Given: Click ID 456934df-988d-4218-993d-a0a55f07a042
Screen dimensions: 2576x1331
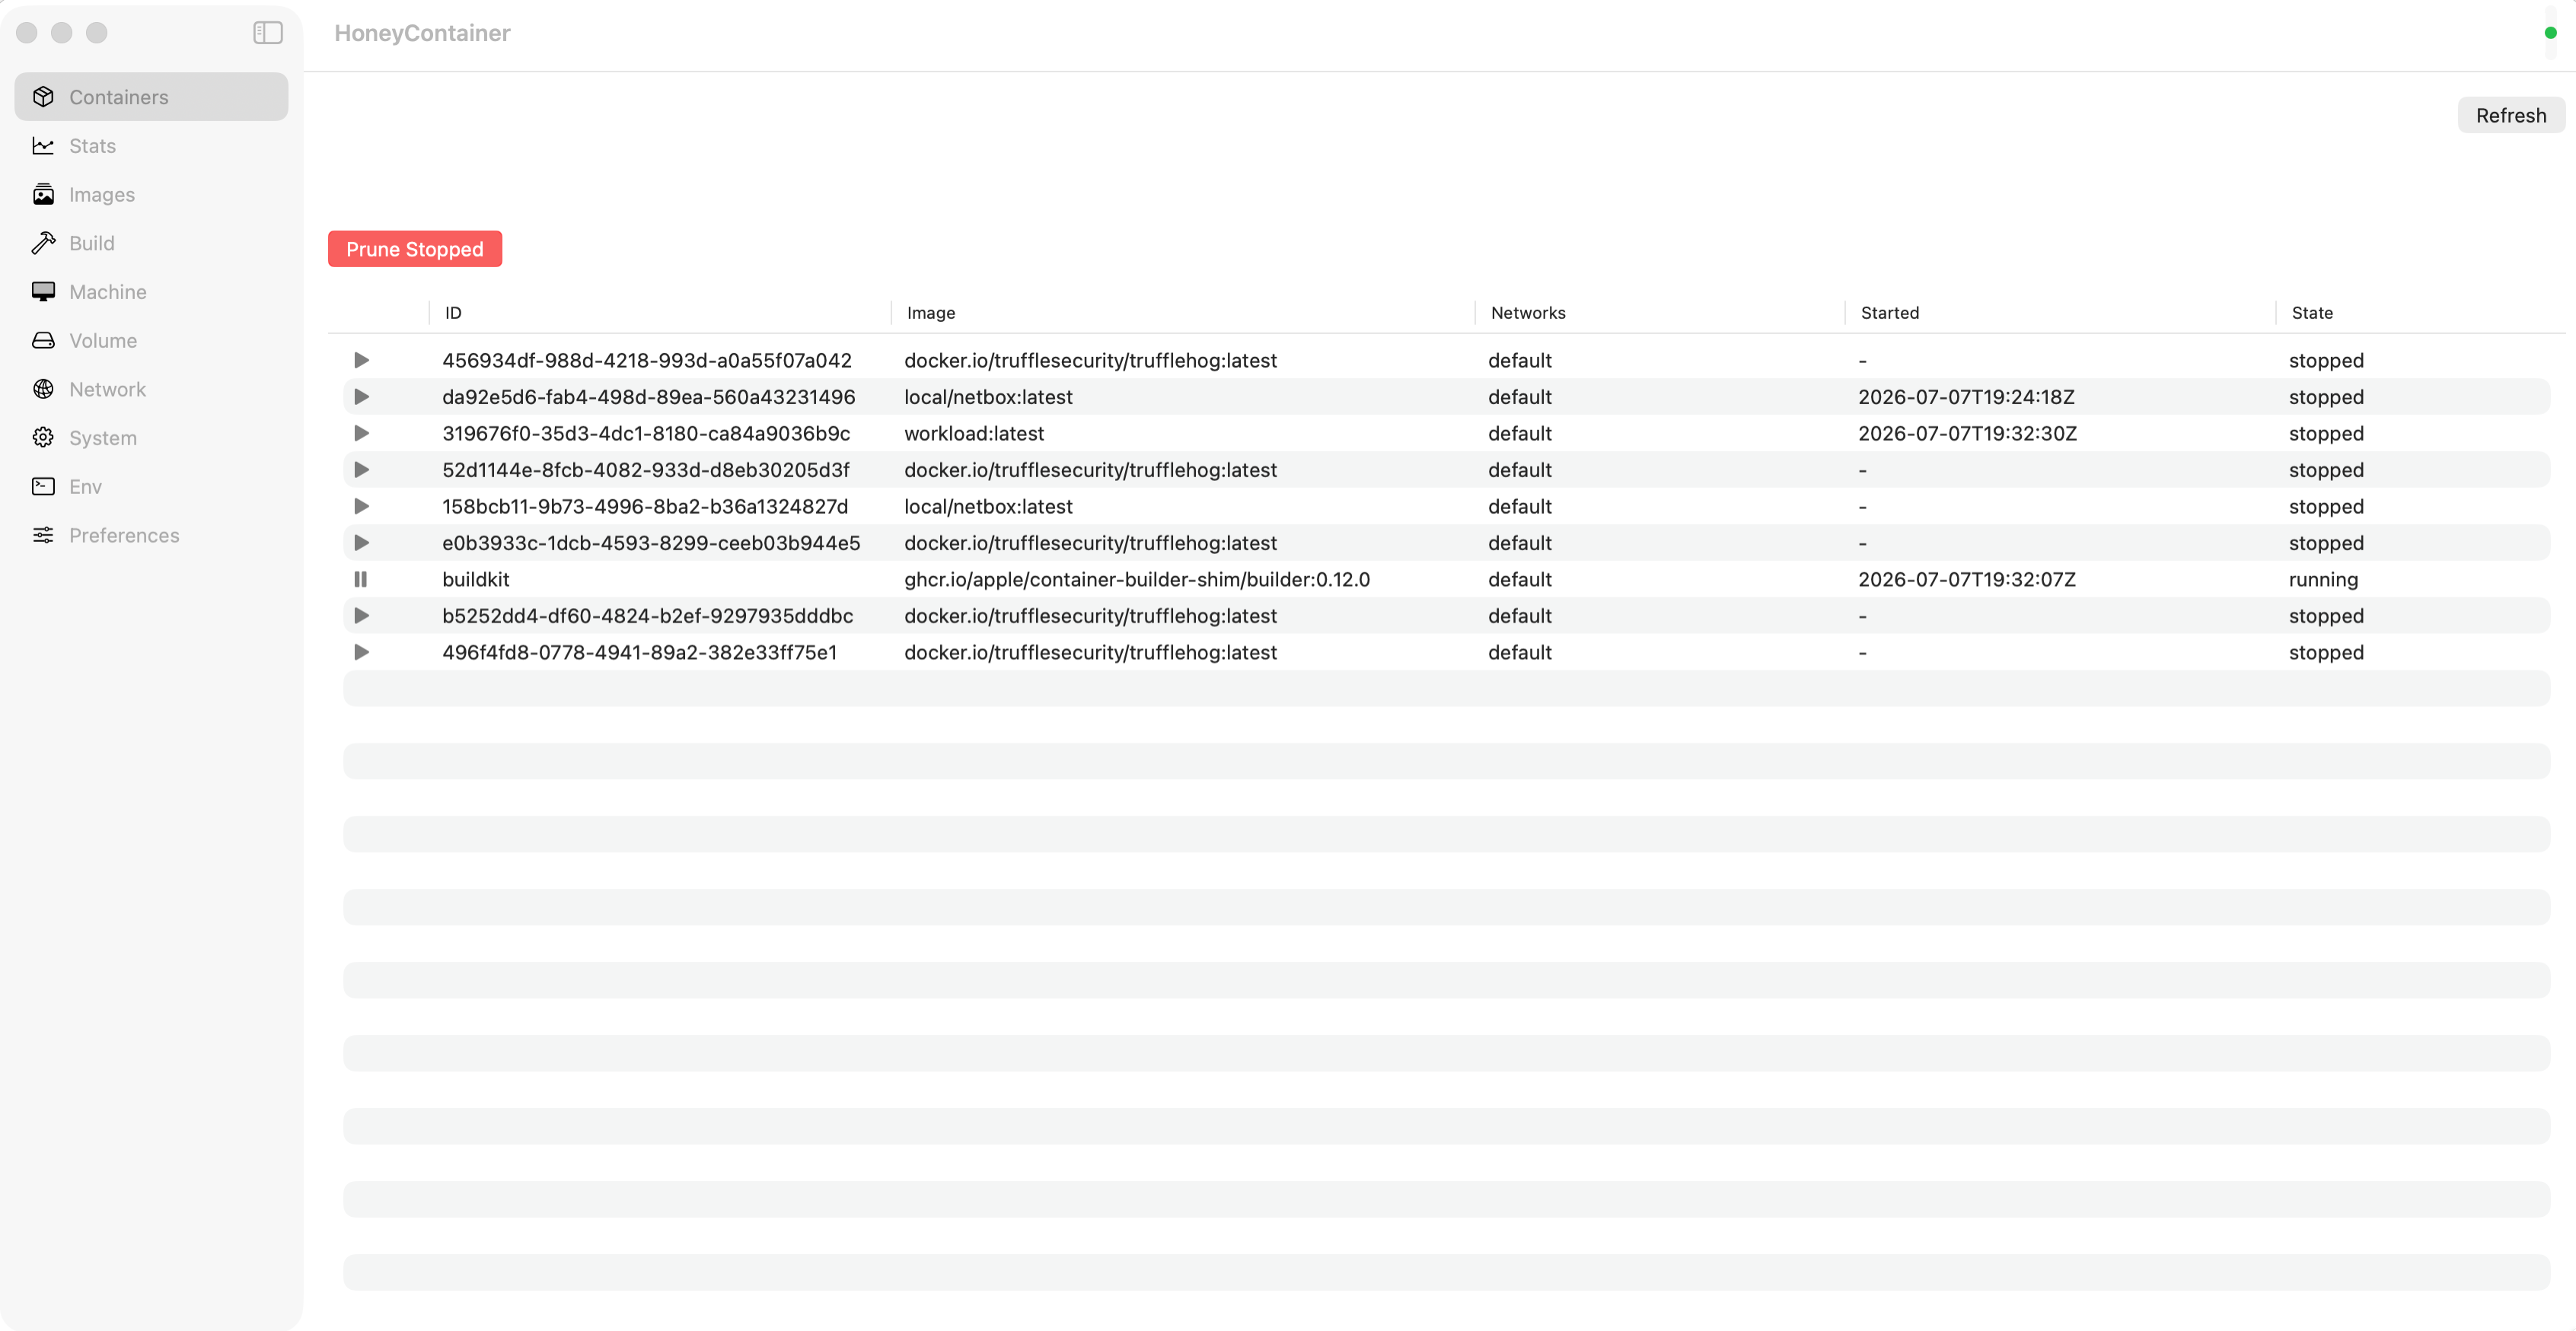Looking at the screenshot, I should [x=647, y=360].
